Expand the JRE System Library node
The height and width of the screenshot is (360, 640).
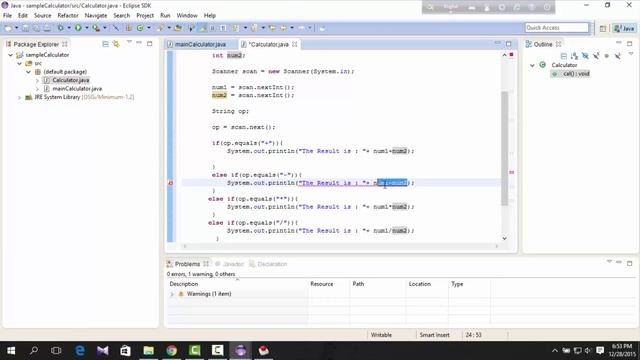point(19,97)
